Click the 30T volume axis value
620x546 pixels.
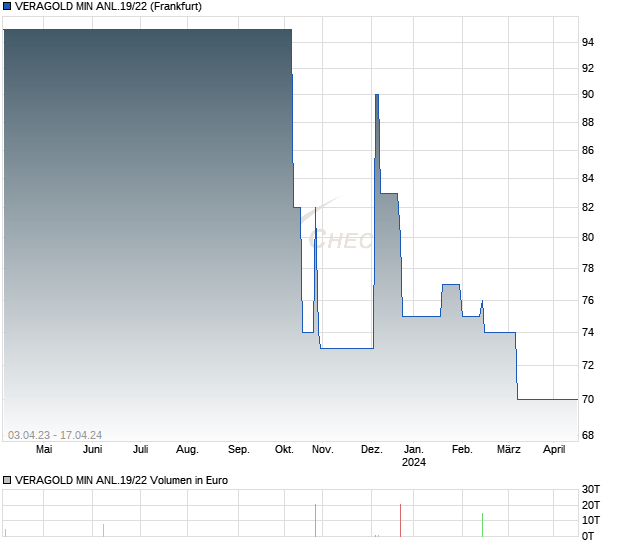click(591, 489)
